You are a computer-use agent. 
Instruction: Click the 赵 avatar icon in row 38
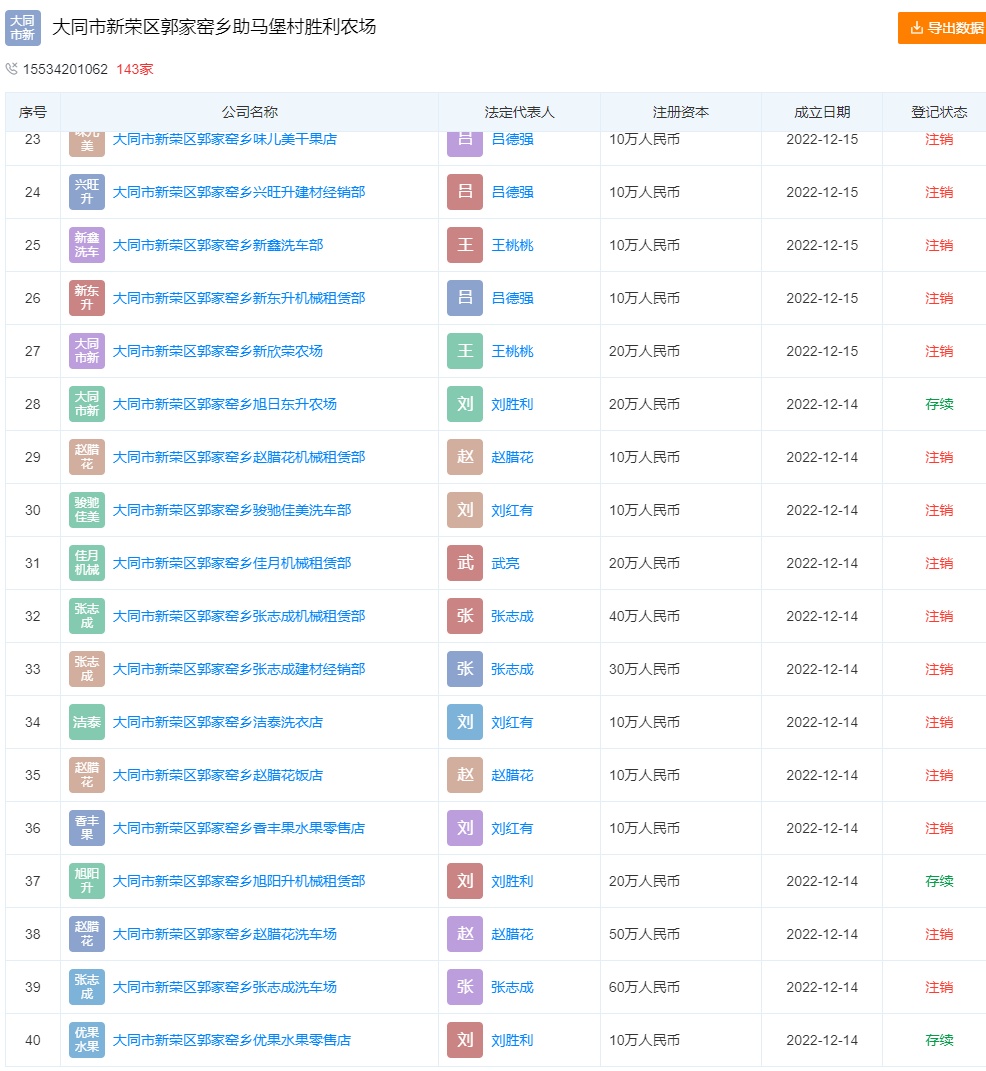[465, 934]
